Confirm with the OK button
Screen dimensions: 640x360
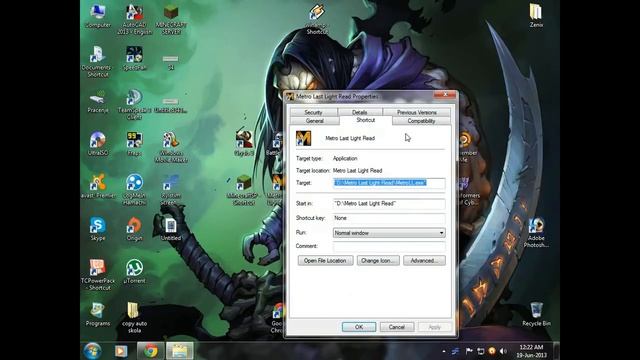click(359, 327)
